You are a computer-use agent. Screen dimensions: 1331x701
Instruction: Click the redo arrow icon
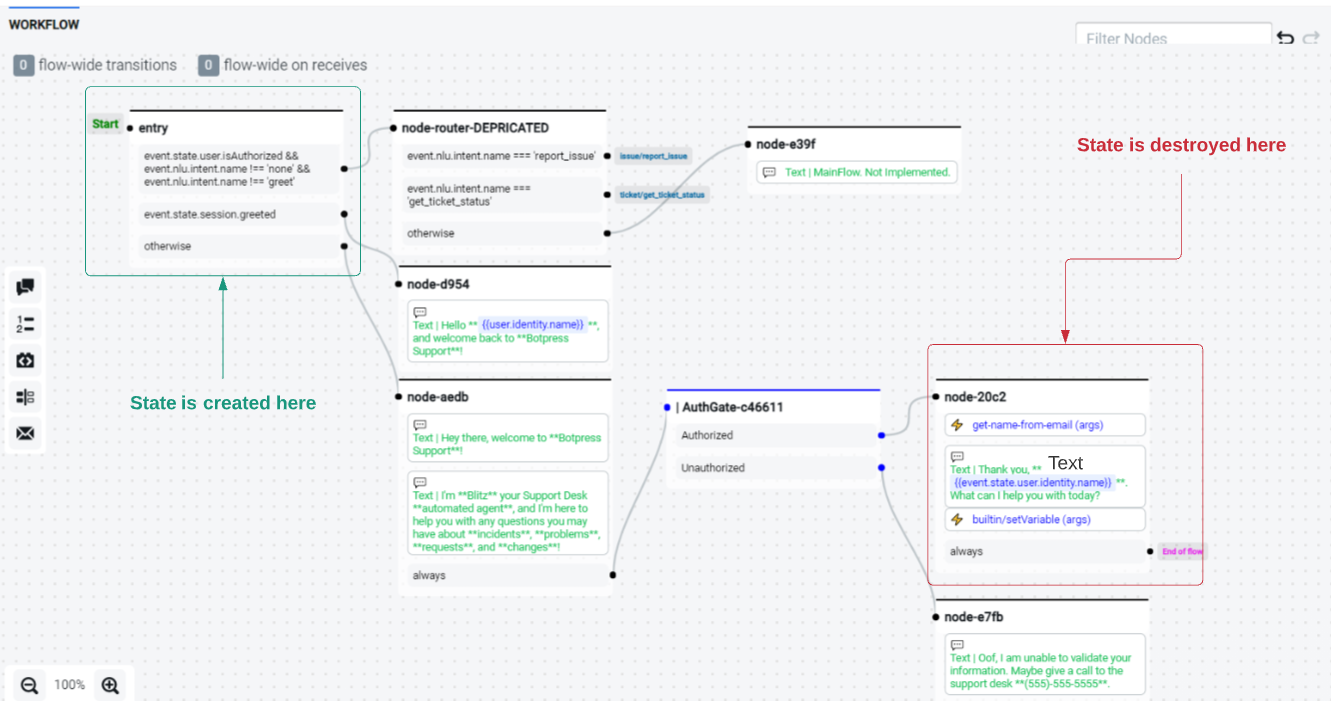coord(1311,38)
